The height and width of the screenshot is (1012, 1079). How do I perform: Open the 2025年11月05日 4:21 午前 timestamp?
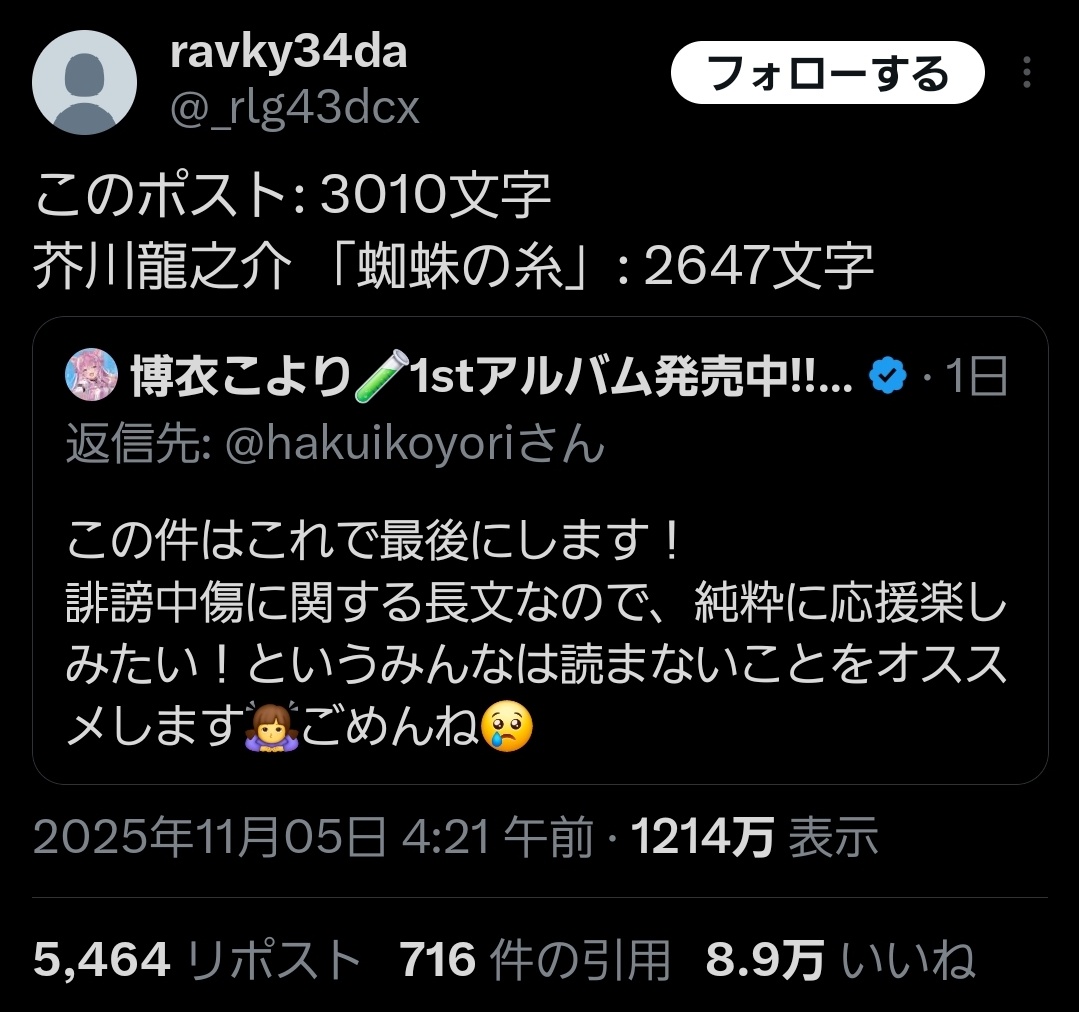(313, 837)
